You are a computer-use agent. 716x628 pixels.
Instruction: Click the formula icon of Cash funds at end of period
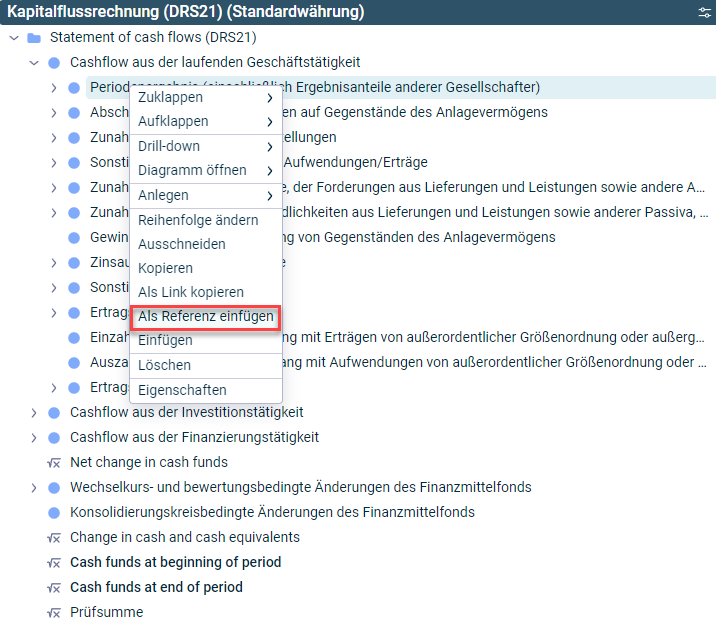point(54,588)
